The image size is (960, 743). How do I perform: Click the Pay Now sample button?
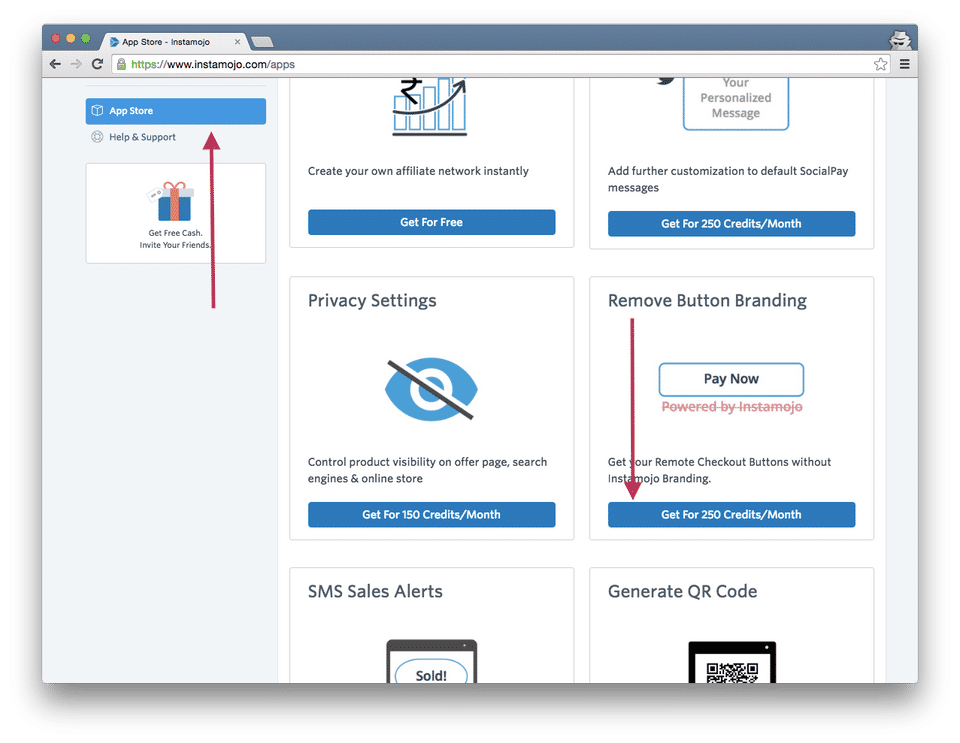tap(731, 379)
